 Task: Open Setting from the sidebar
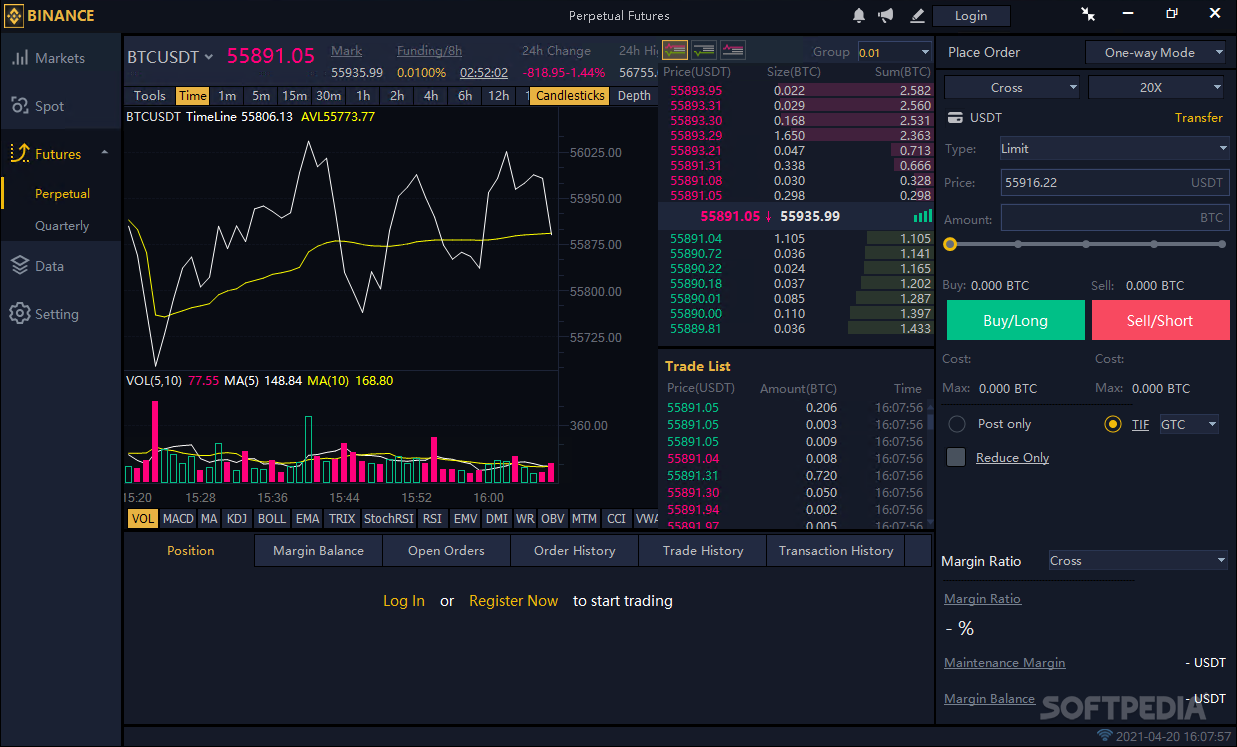click(x=44, y=314)
